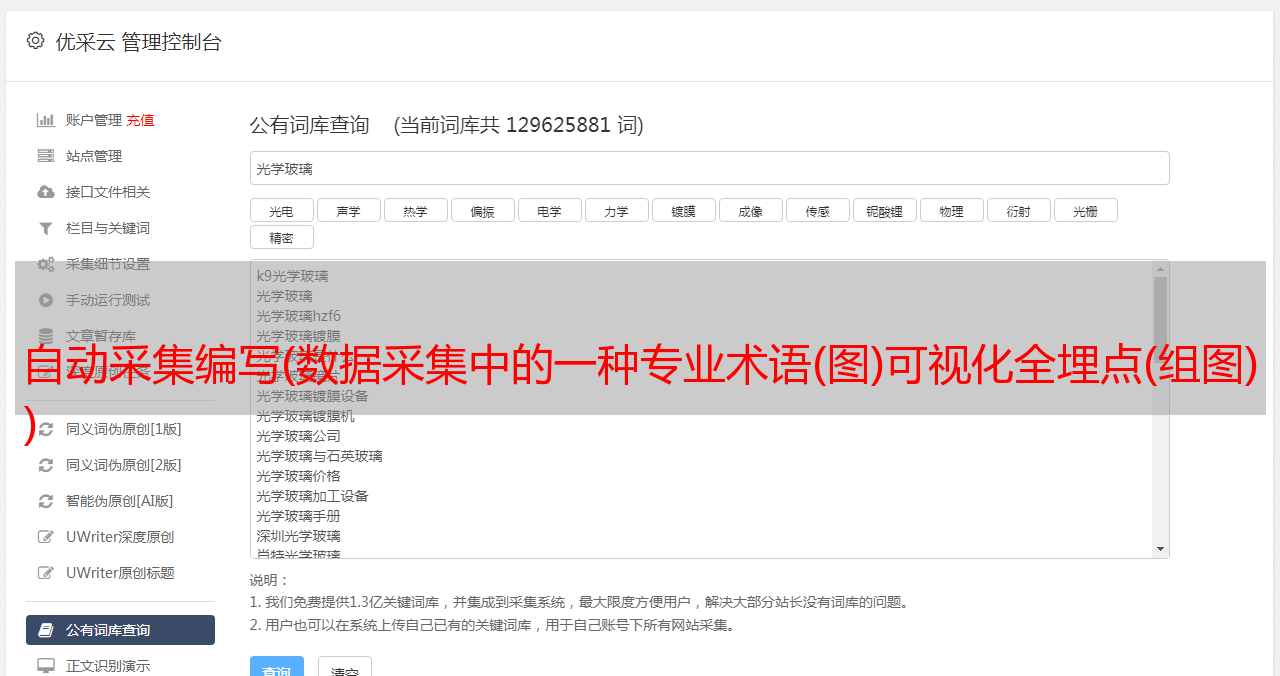
Task: Select 光学玻璃手册 in the results list
Action: pyautogui.click(x=298, y=516)
